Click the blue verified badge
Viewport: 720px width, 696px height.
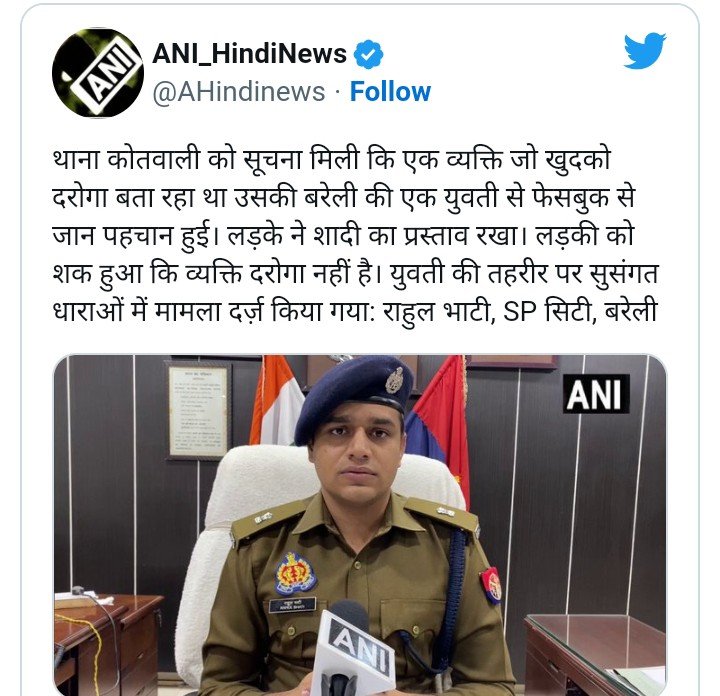click(x=368, y=54)
